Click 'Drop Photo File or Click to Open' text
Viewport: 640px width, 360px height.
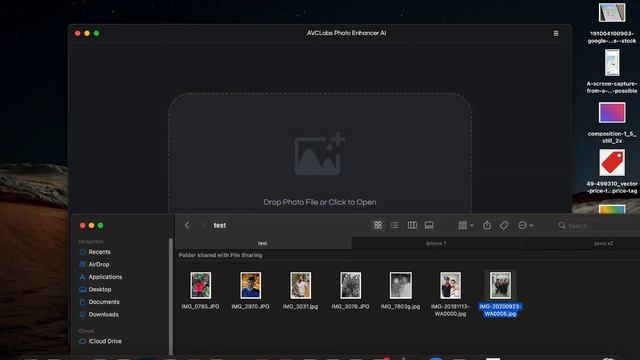point(320,202)
